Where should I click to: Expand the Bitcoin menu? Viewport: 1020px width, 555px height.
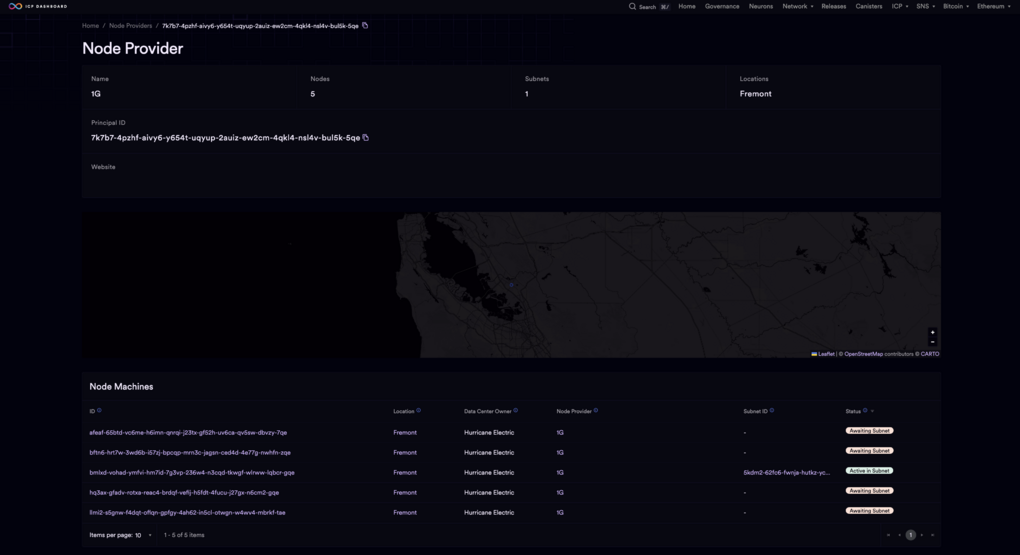(x=955, y=6)
